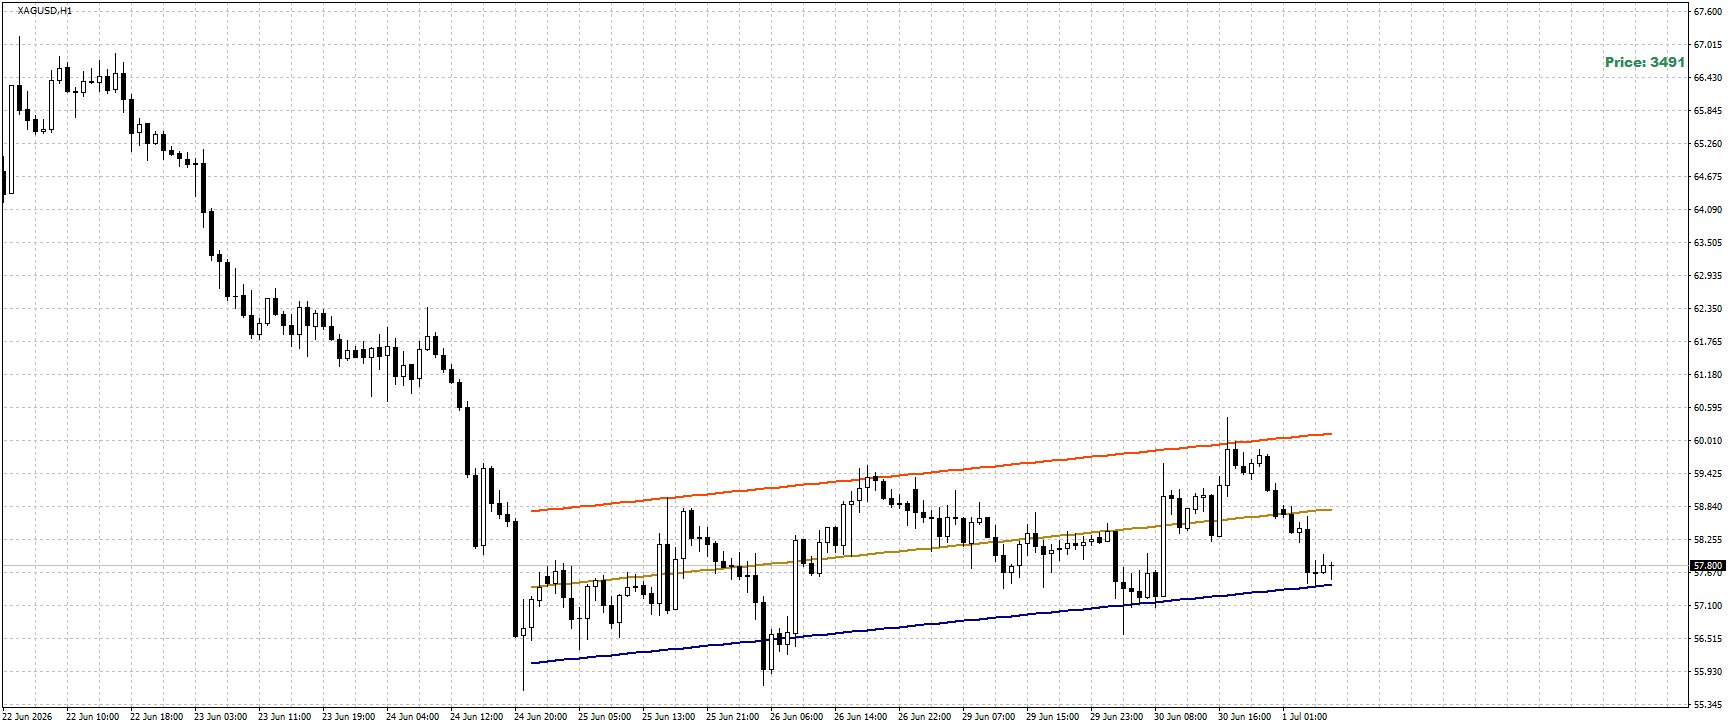The width and height of the screenshot is (1729, 728).
Task: Click the 65.260 price axis label
Action: click(1708, 143)
